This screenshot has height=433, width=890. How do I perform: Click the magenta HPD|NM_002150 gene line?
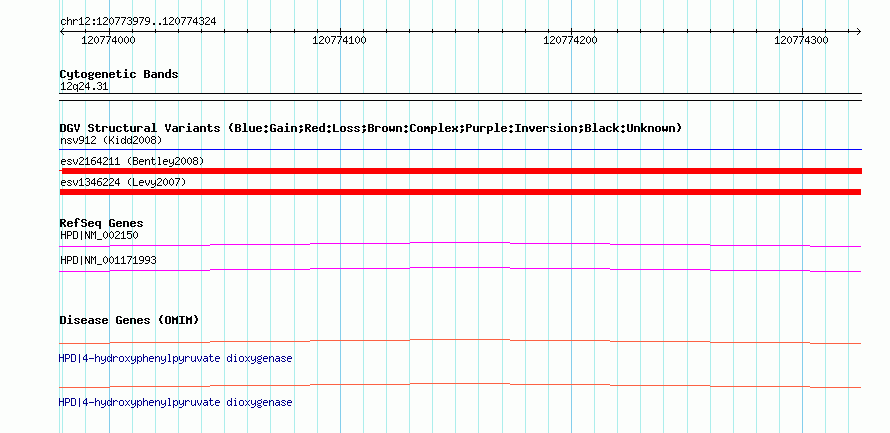460,244
